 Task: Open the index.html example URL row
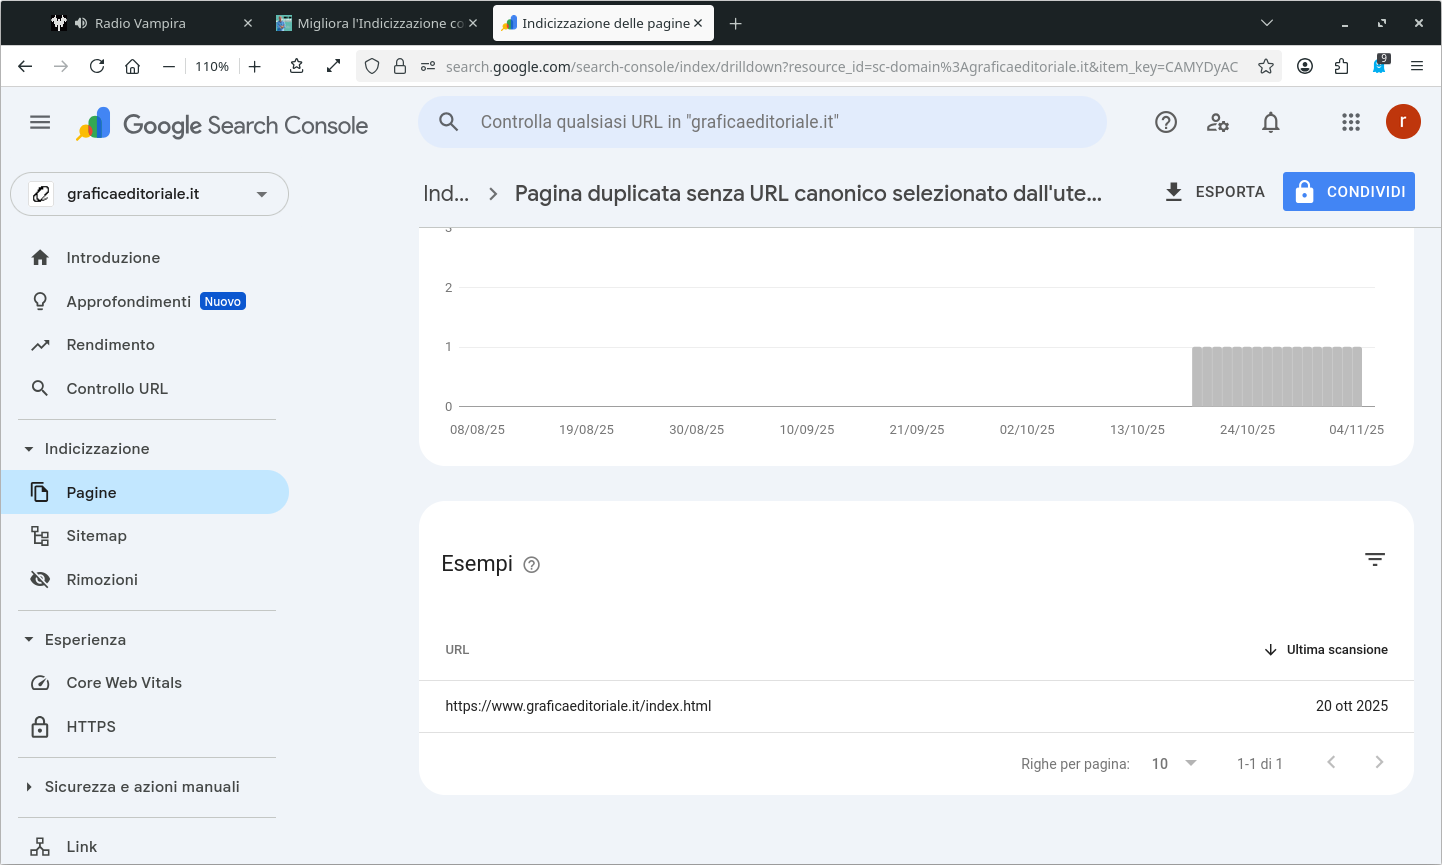point(578,706)
